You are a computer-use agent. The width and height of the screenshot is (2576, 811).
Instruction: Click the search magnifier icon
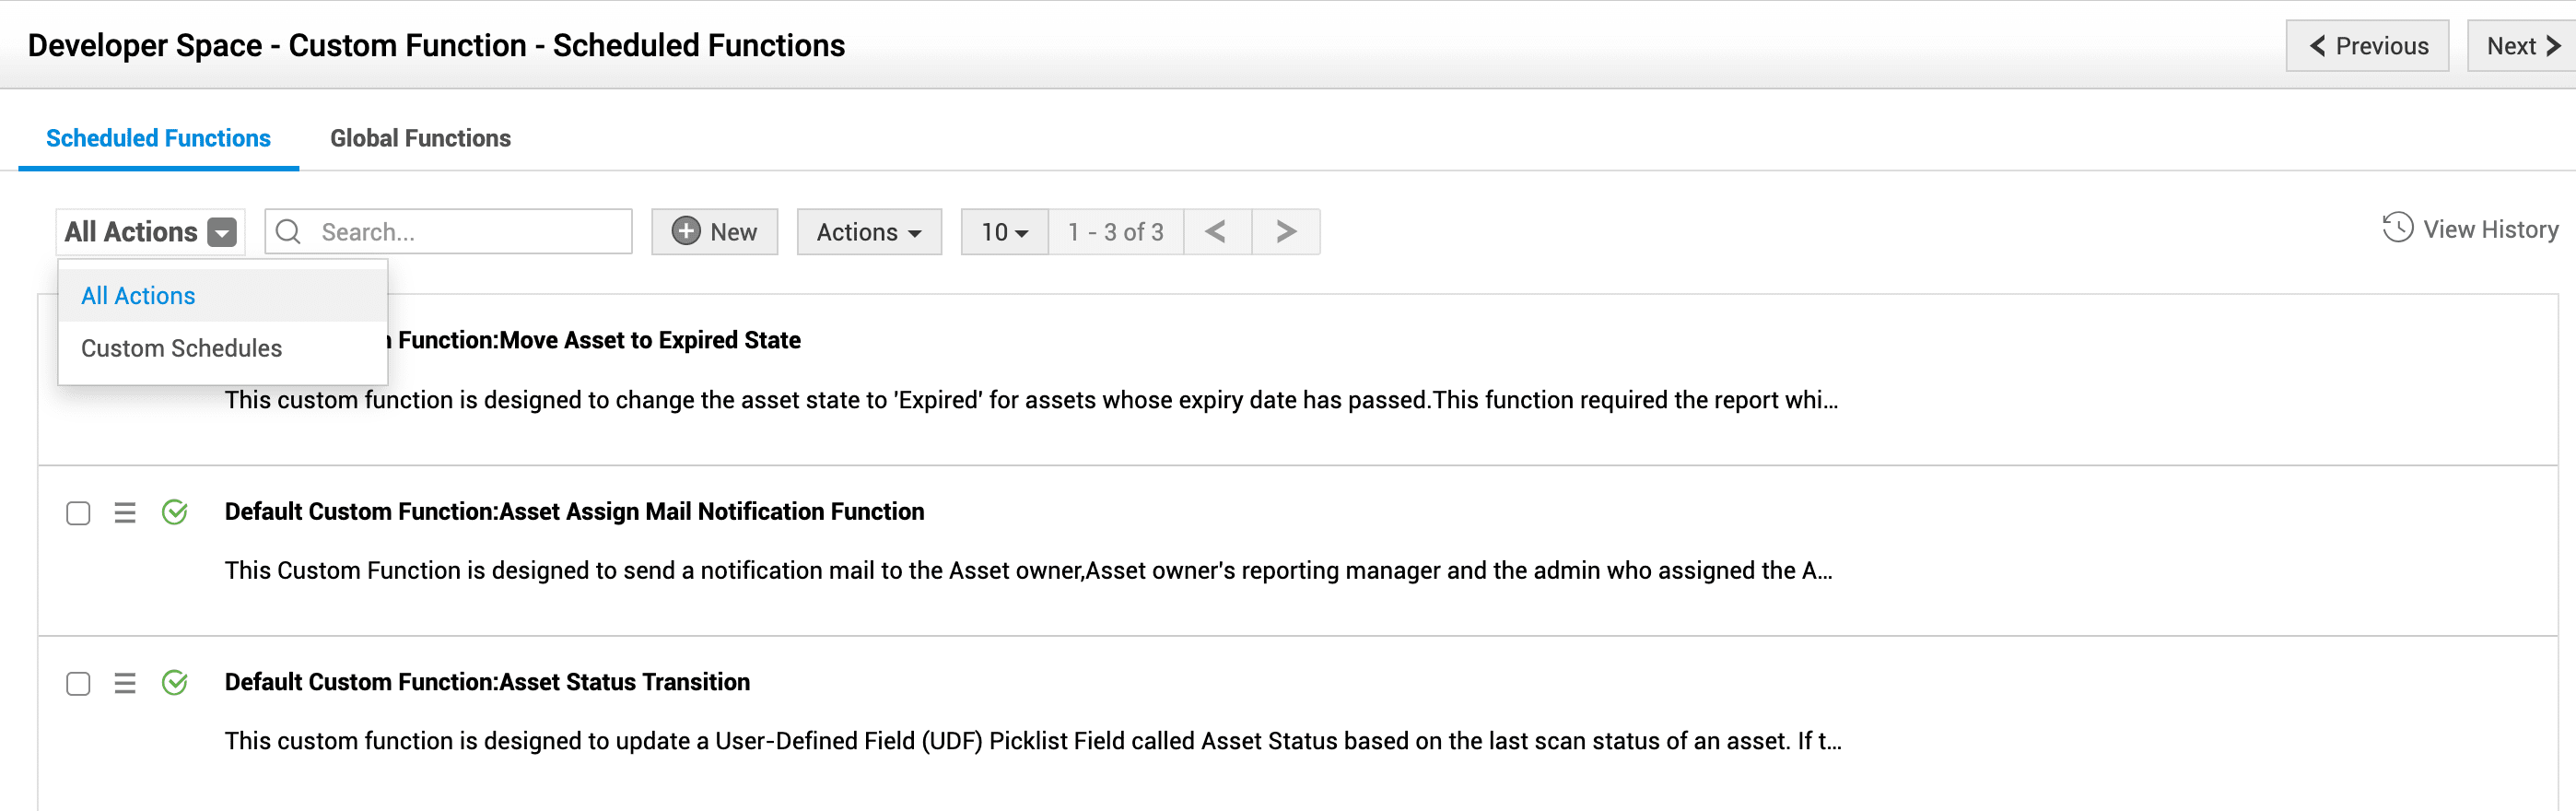pos(288,232)
